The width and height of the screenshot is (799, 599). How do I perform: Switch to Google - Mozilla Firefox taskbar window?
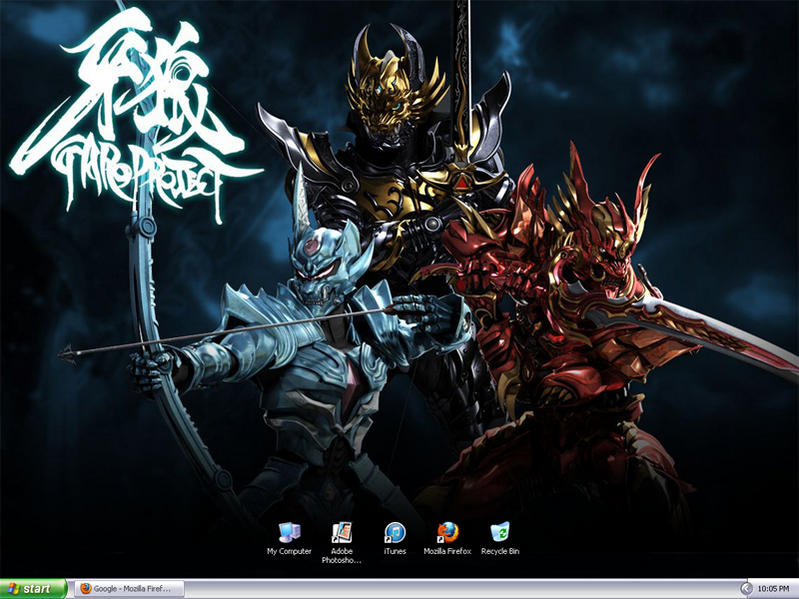tap(130, 589)
